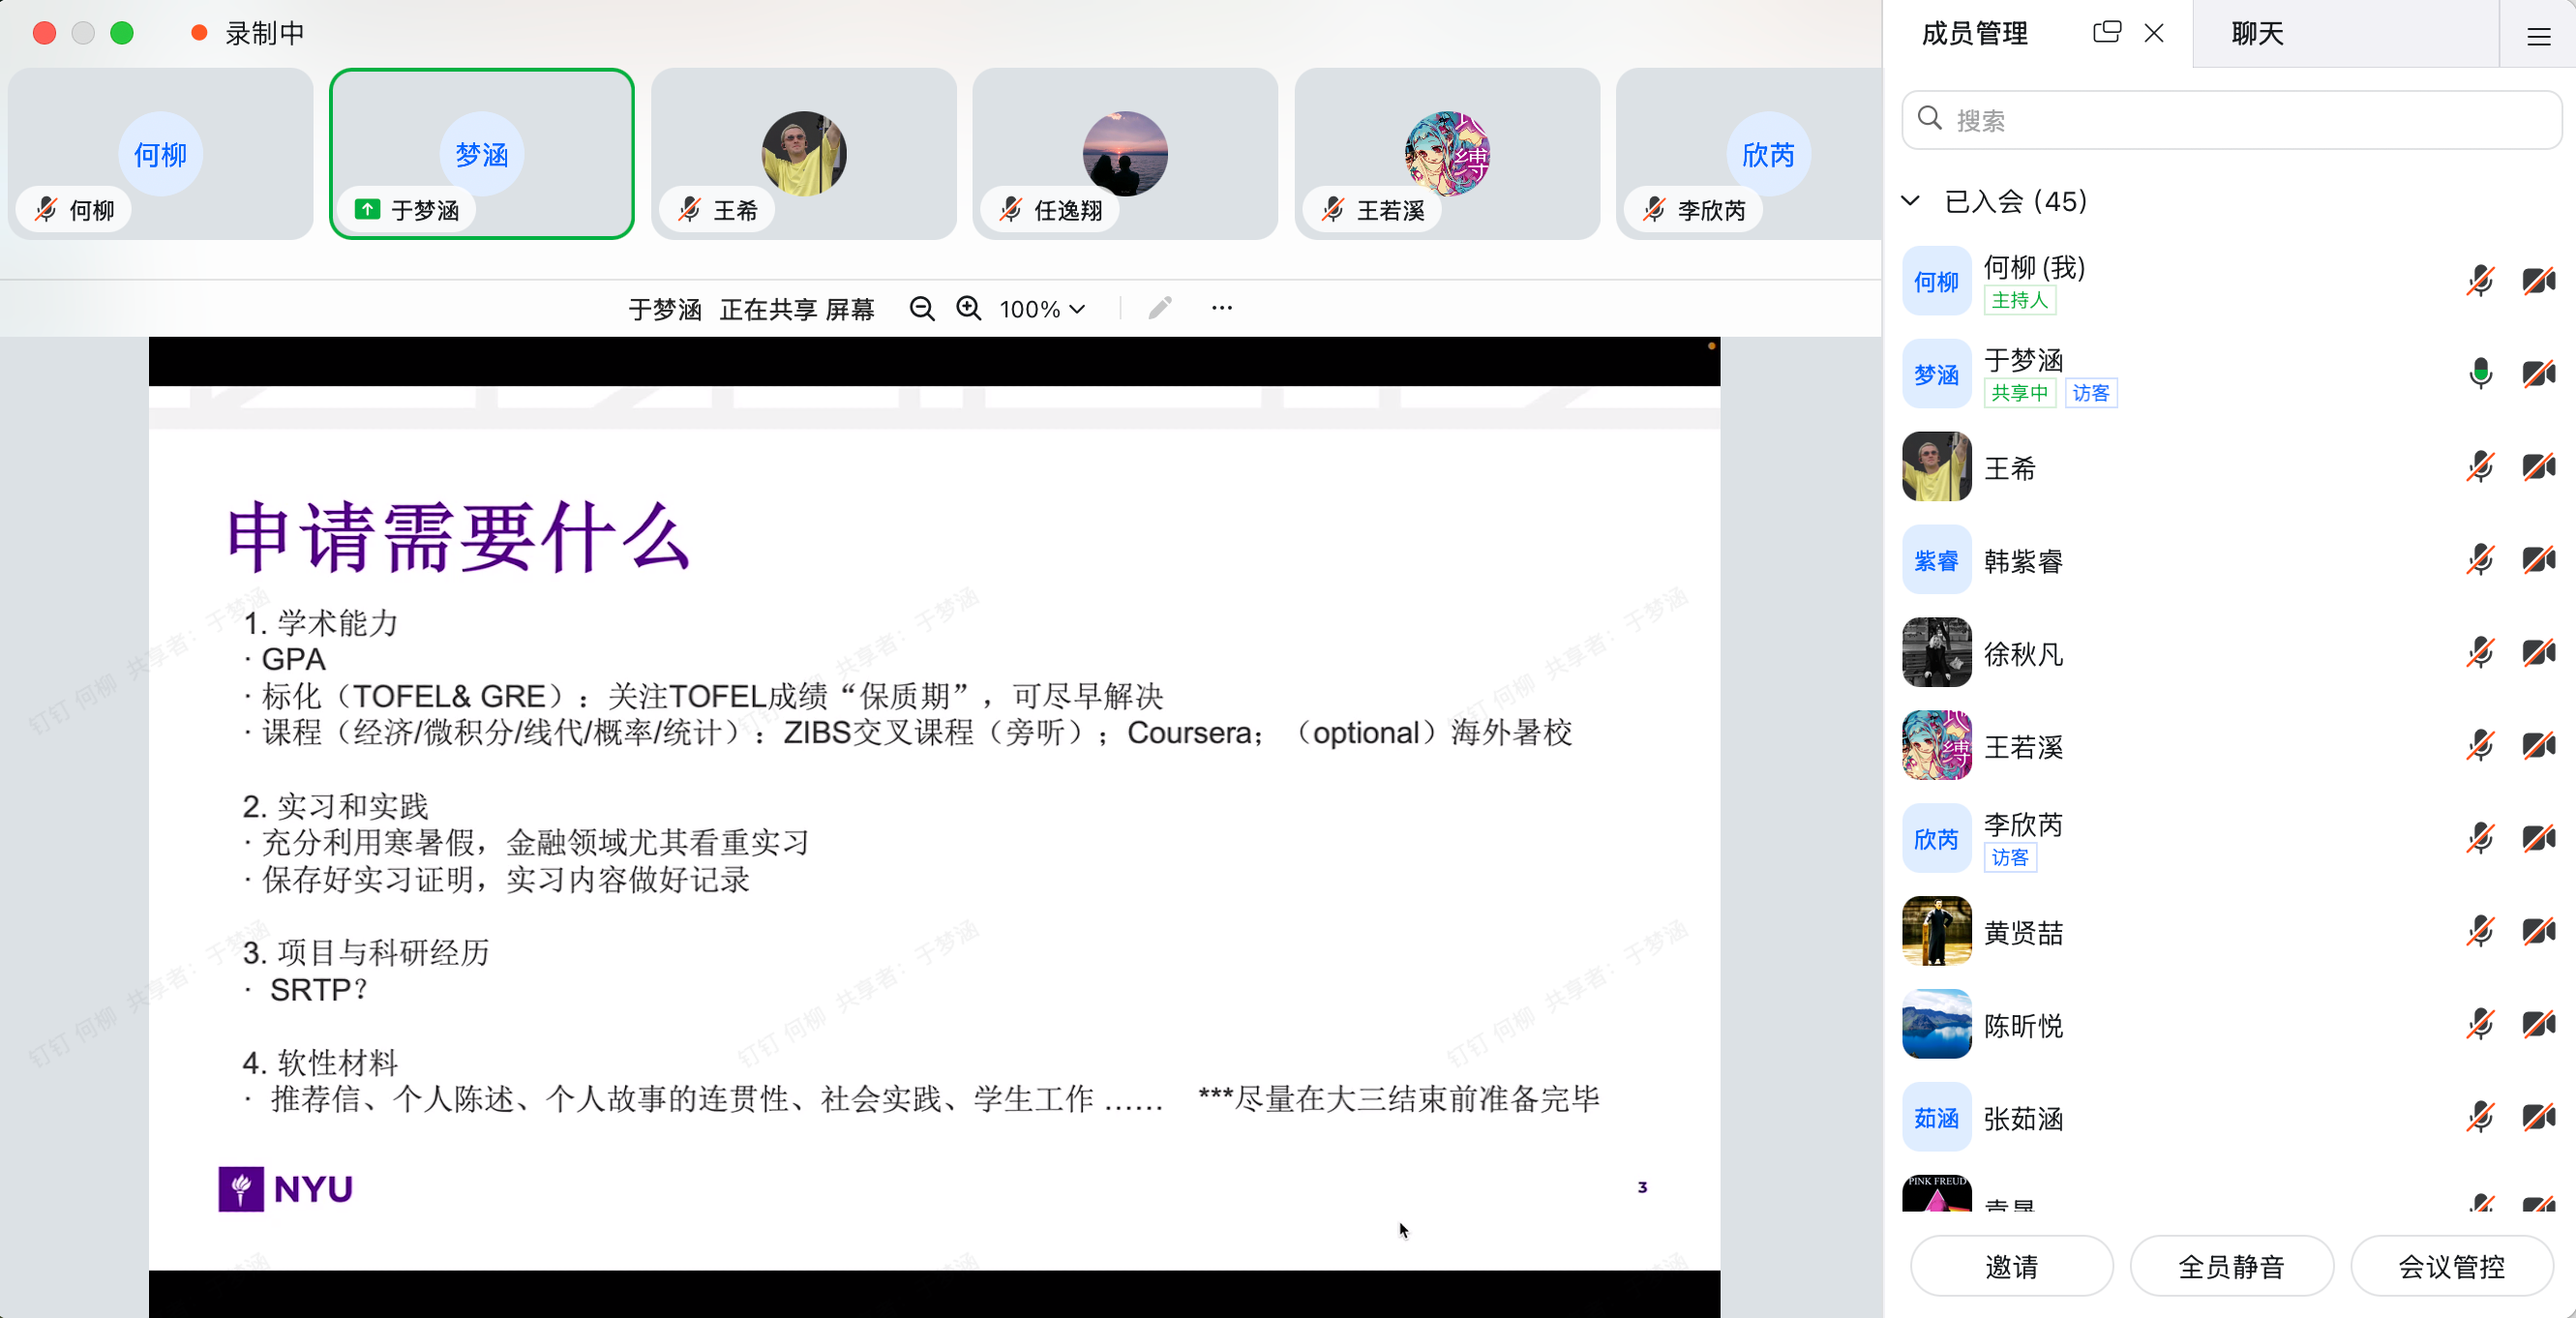Screen dimensions: 2576x1318
Task: Pop out the member management panel
Action: tap(2106, 33)
